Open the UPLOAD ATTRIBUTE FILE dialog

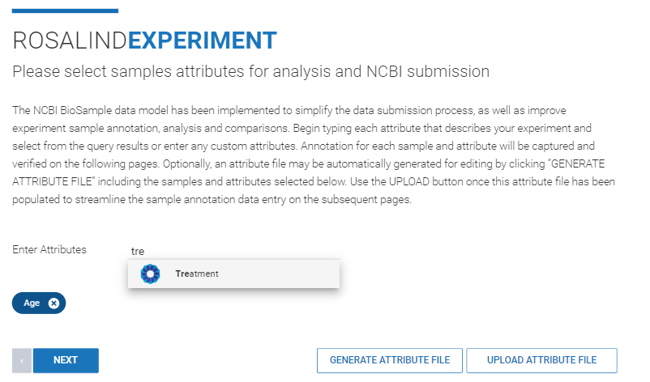click(541, 360)
